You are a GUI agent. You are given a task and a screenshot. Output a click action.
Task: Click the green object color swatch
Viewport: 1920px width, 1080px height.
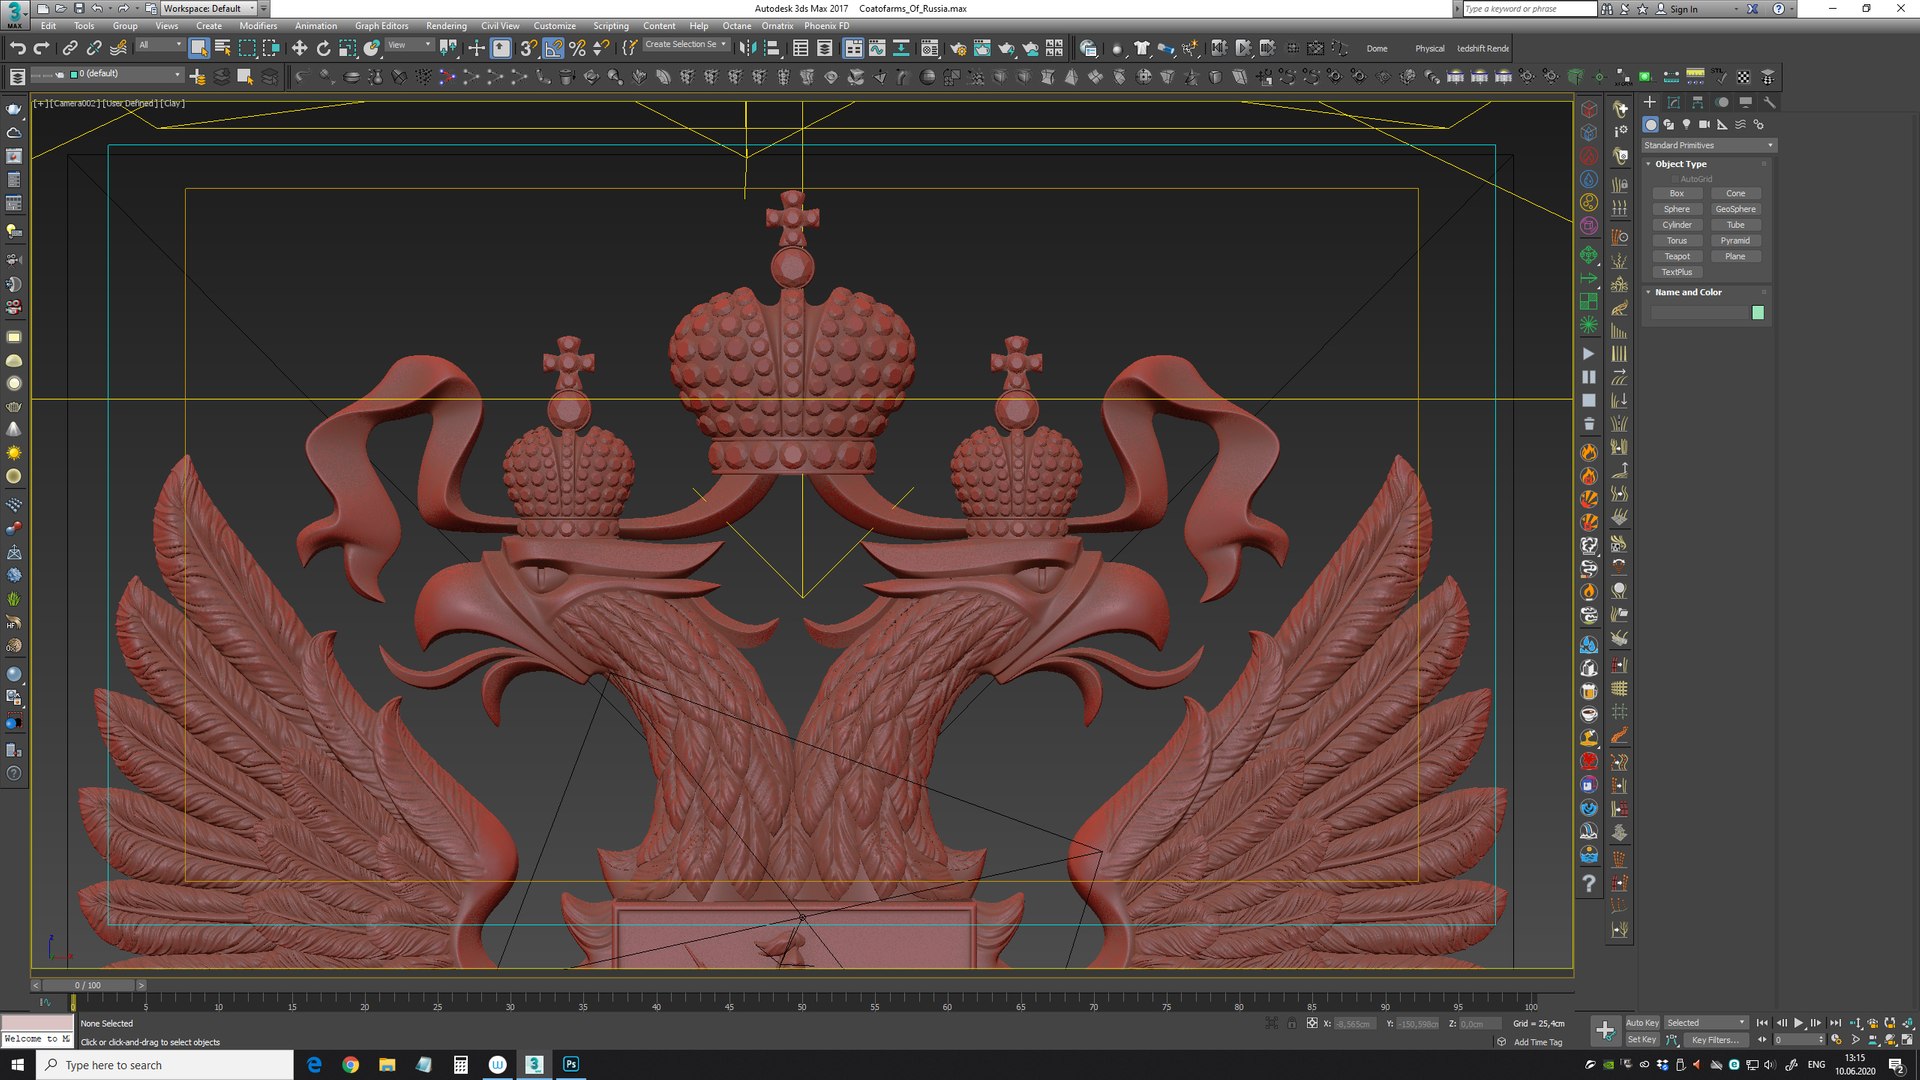tap(1758, 313)
